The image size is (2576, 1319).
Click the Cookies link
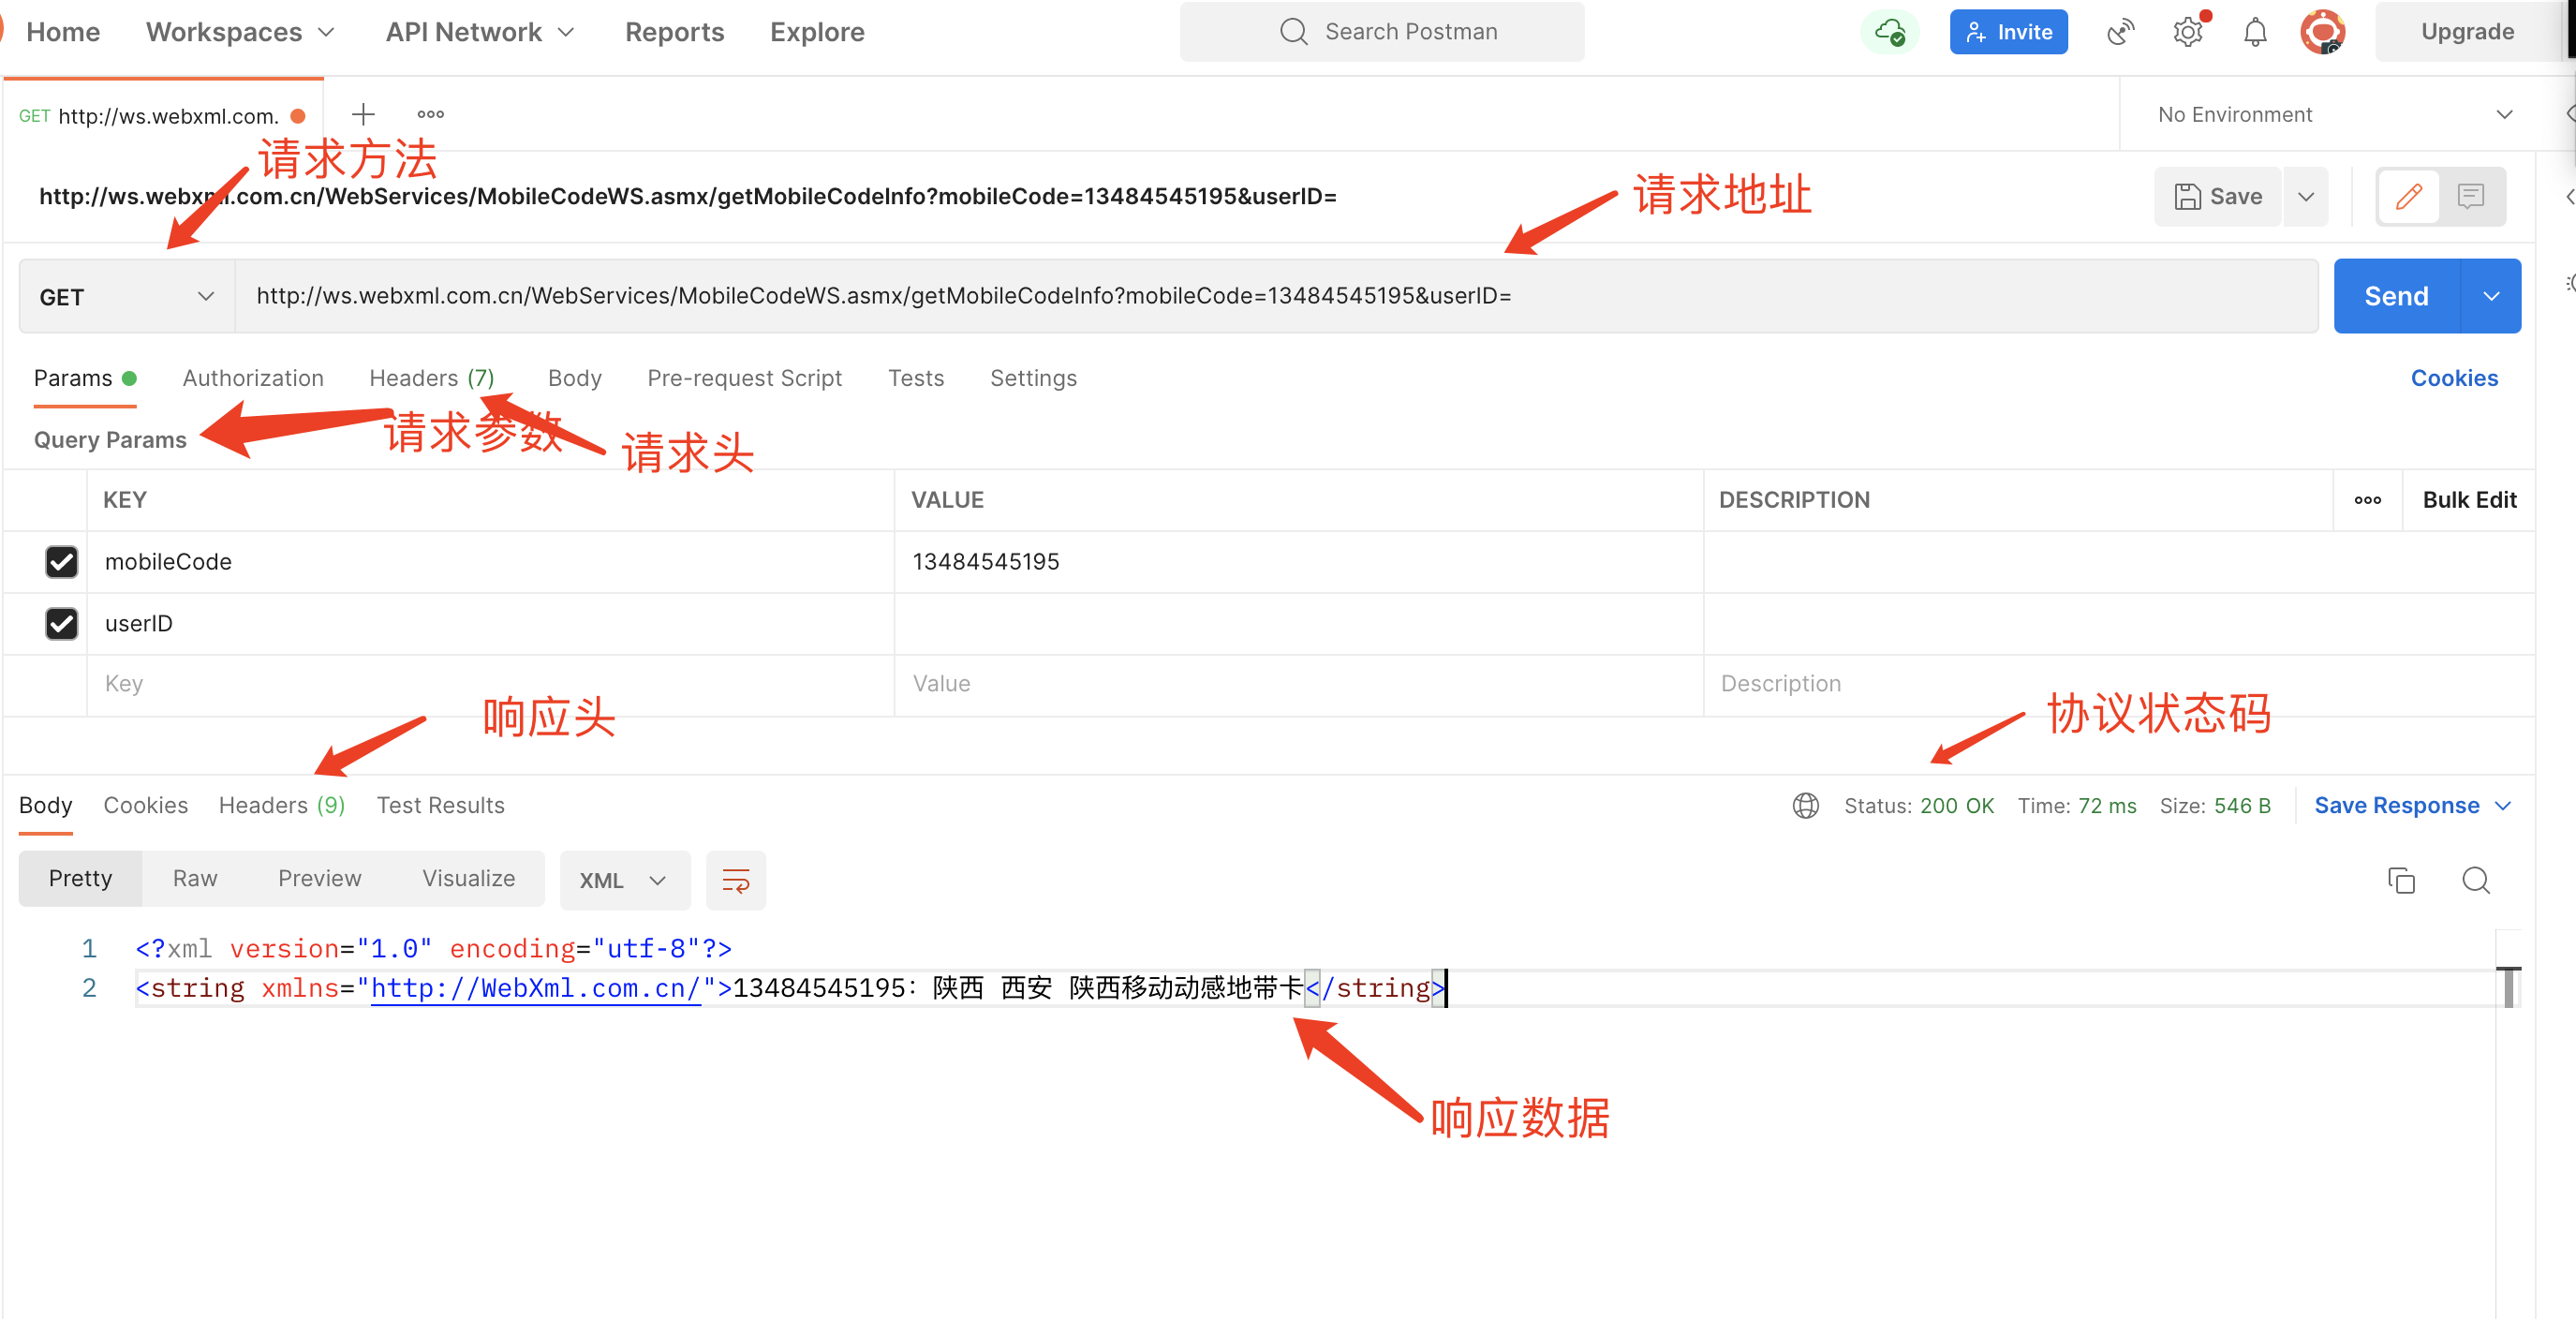2453,378
